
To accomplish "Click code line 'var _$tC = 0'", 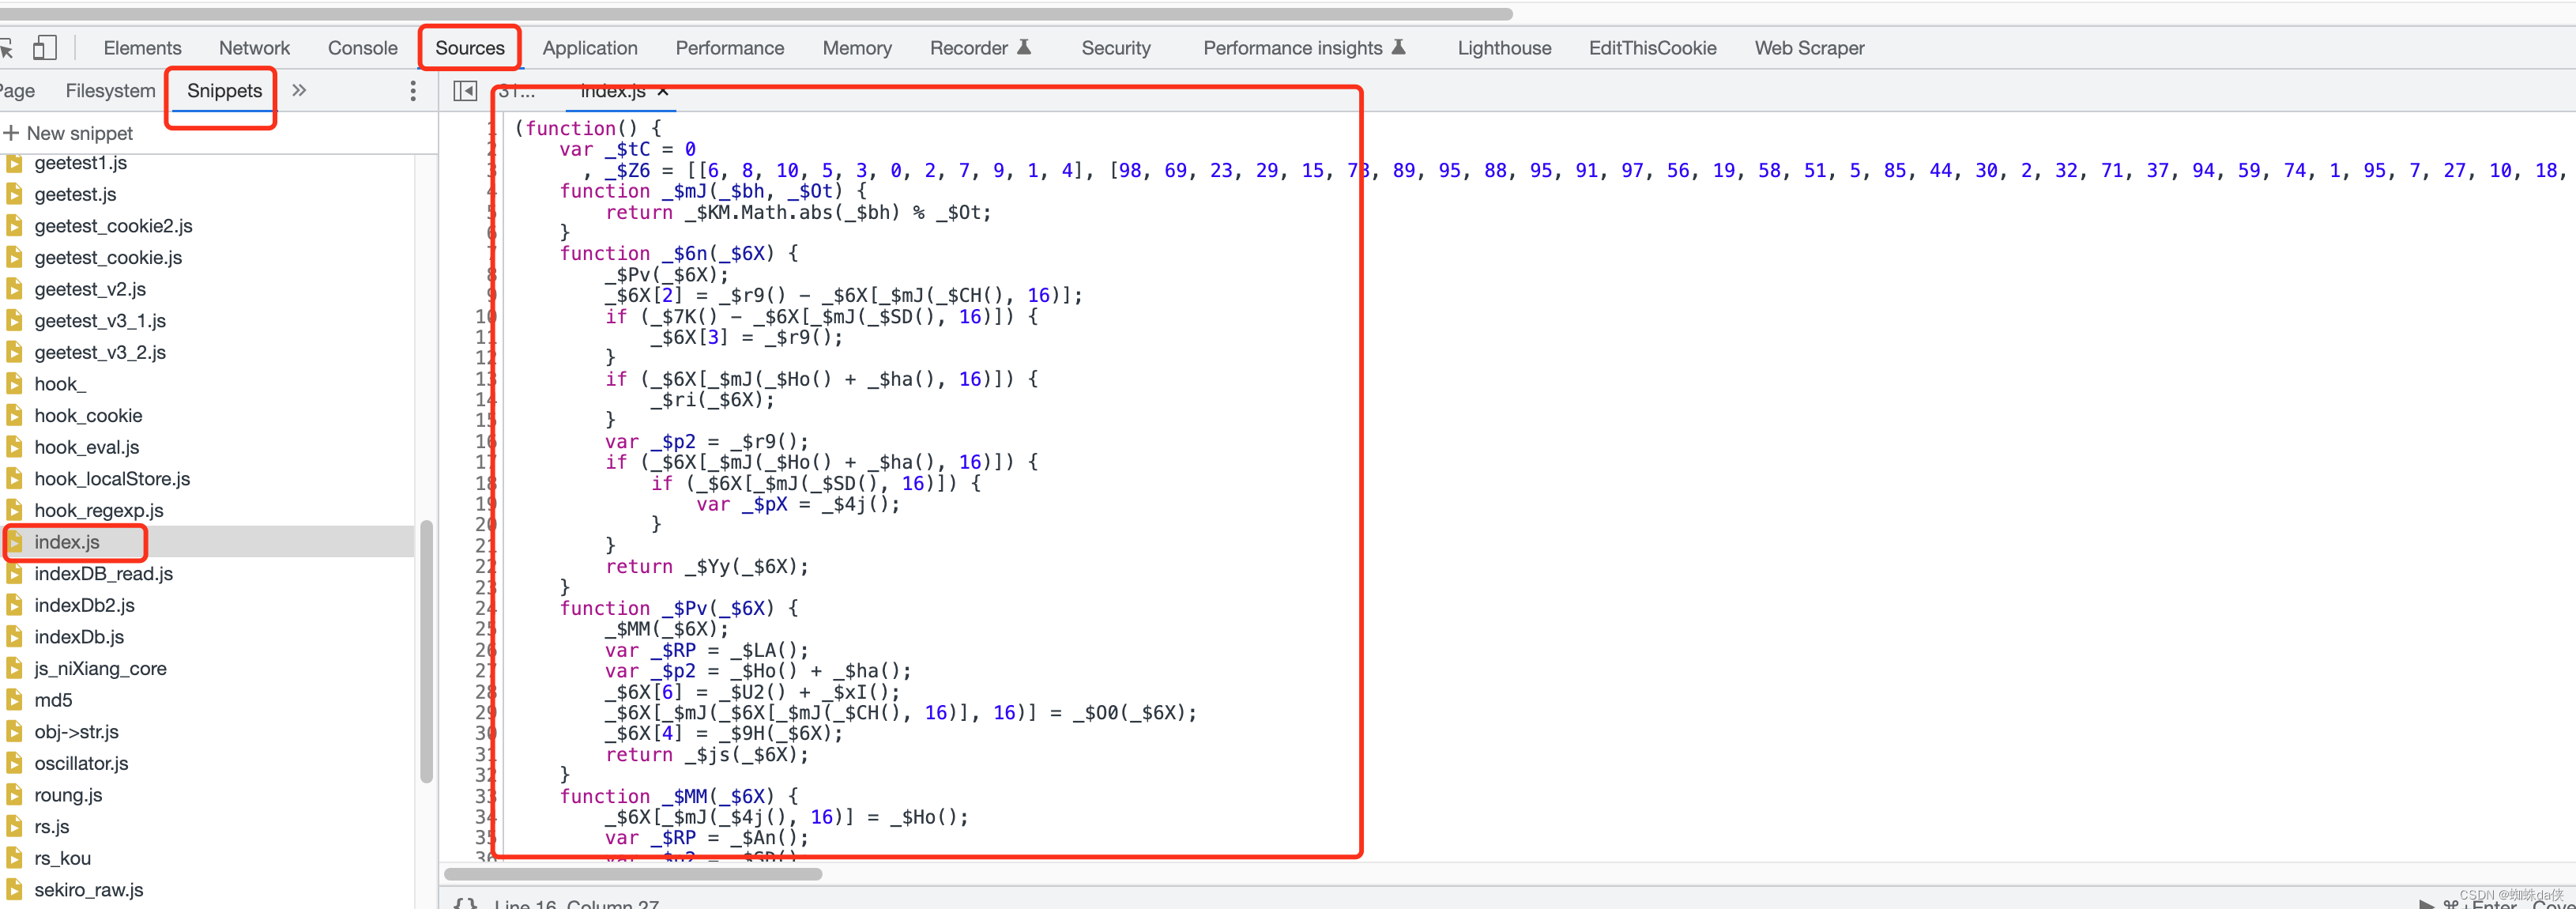I will (627, 149).
